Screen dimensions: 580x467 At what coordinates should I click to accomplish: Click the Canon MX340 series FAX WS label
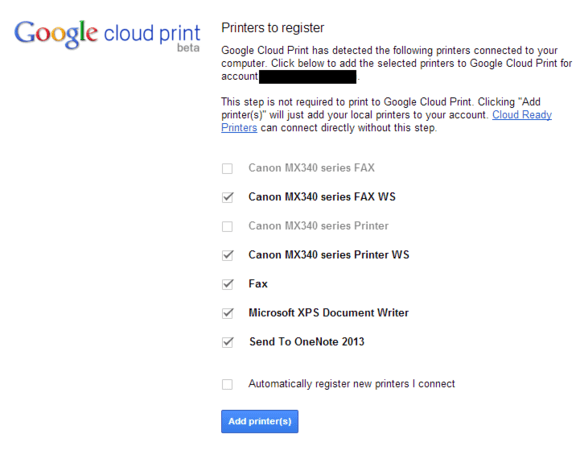[322, 197]
